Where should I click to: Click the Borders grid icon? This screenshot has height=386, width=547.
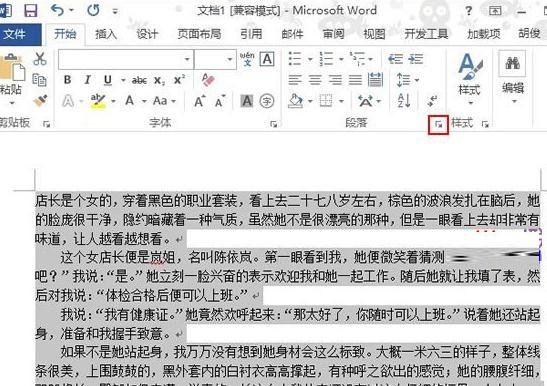[x=326, y=101]
